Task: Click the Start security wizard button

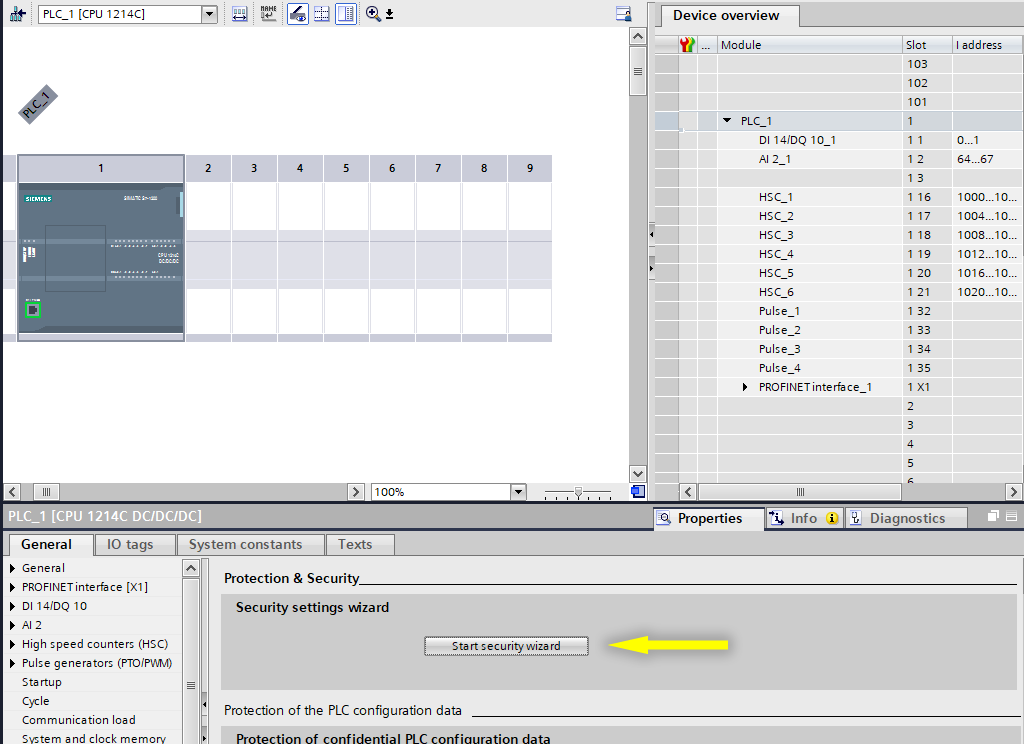Action: pyautogui.click(x=506, y=646)
